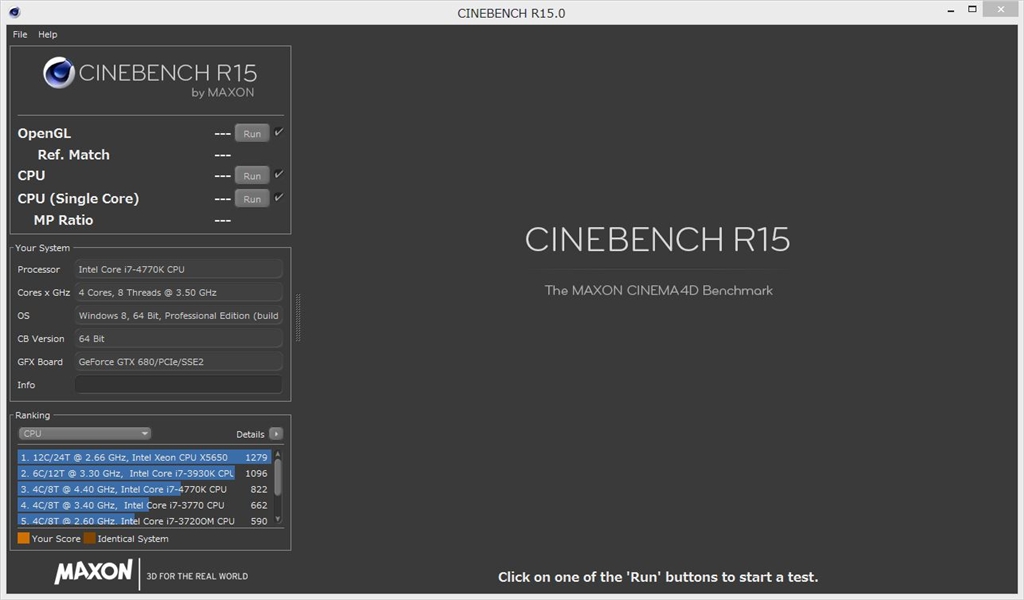The height and width of the screenshot is (600, 1024).
Task: Click the Details arrow button in Ranking
Action: (x=276, y=434)
